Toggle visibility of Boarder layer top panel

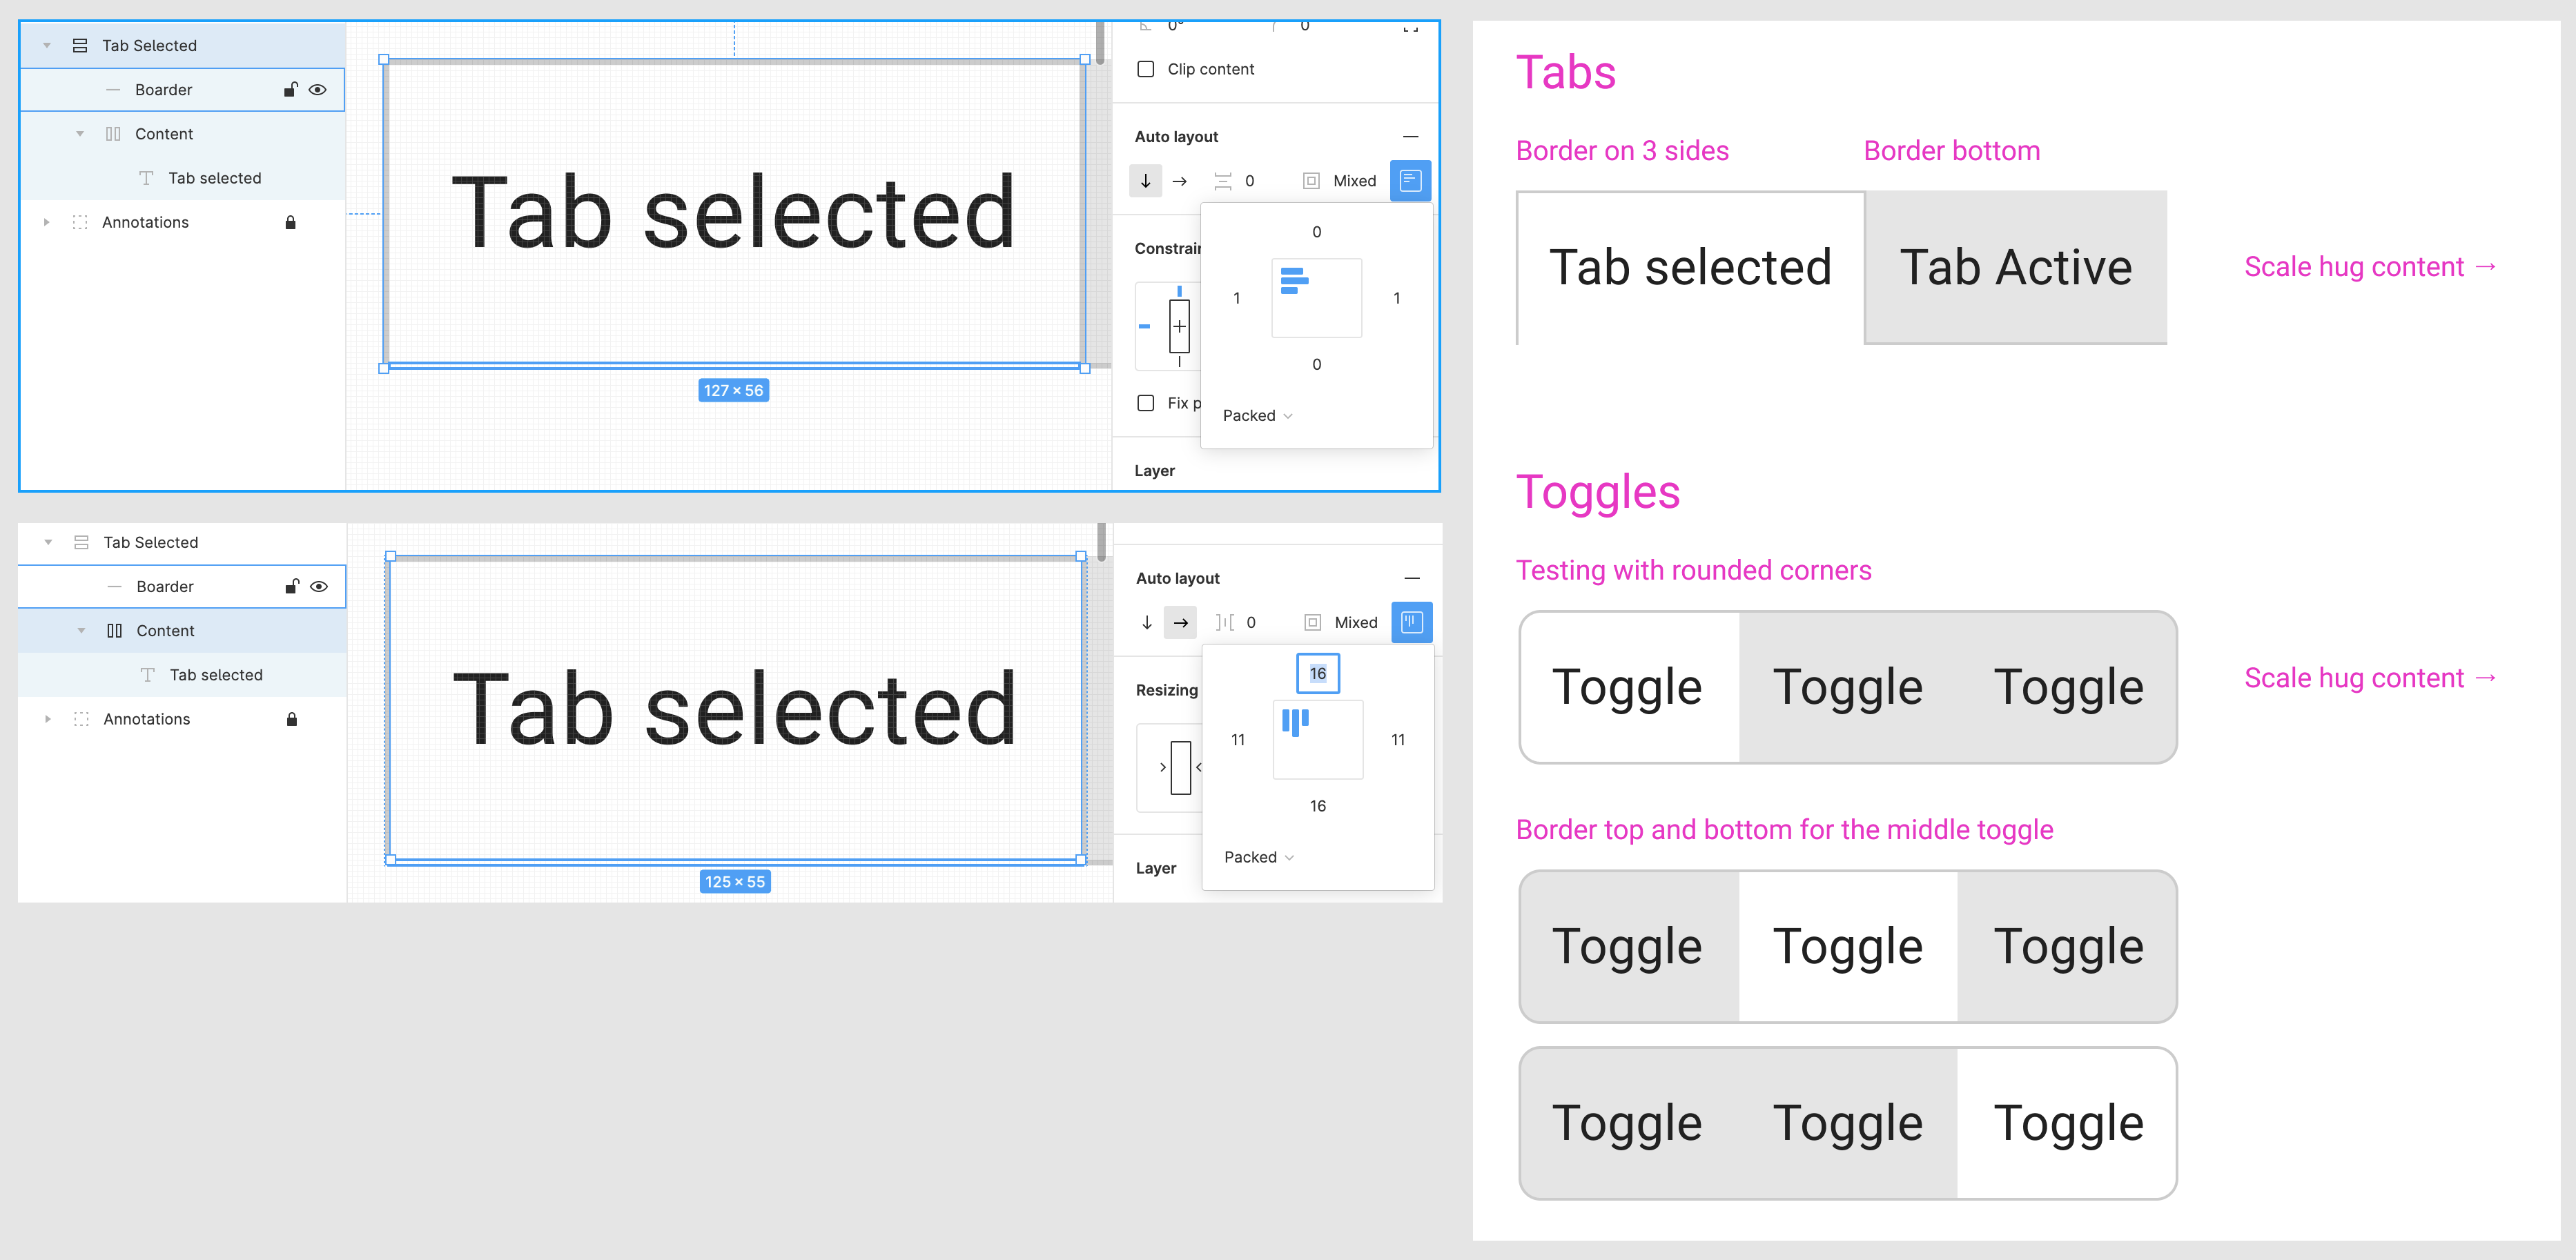coord(317,89)
